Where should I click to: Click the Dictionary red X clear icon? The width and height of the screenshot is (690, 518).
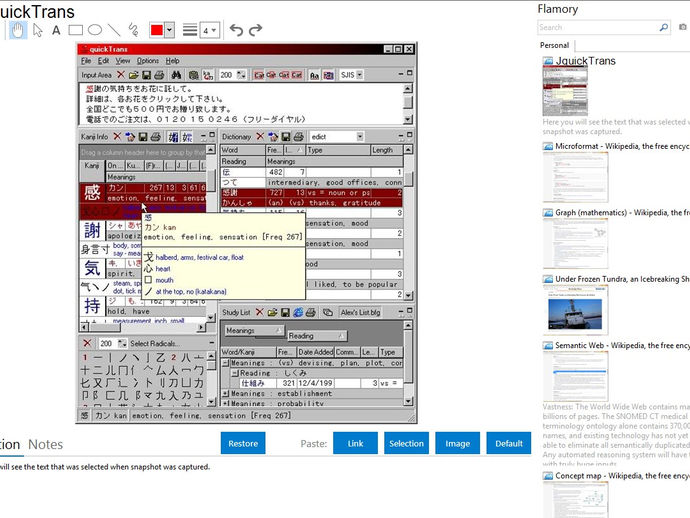click(260, 136)
